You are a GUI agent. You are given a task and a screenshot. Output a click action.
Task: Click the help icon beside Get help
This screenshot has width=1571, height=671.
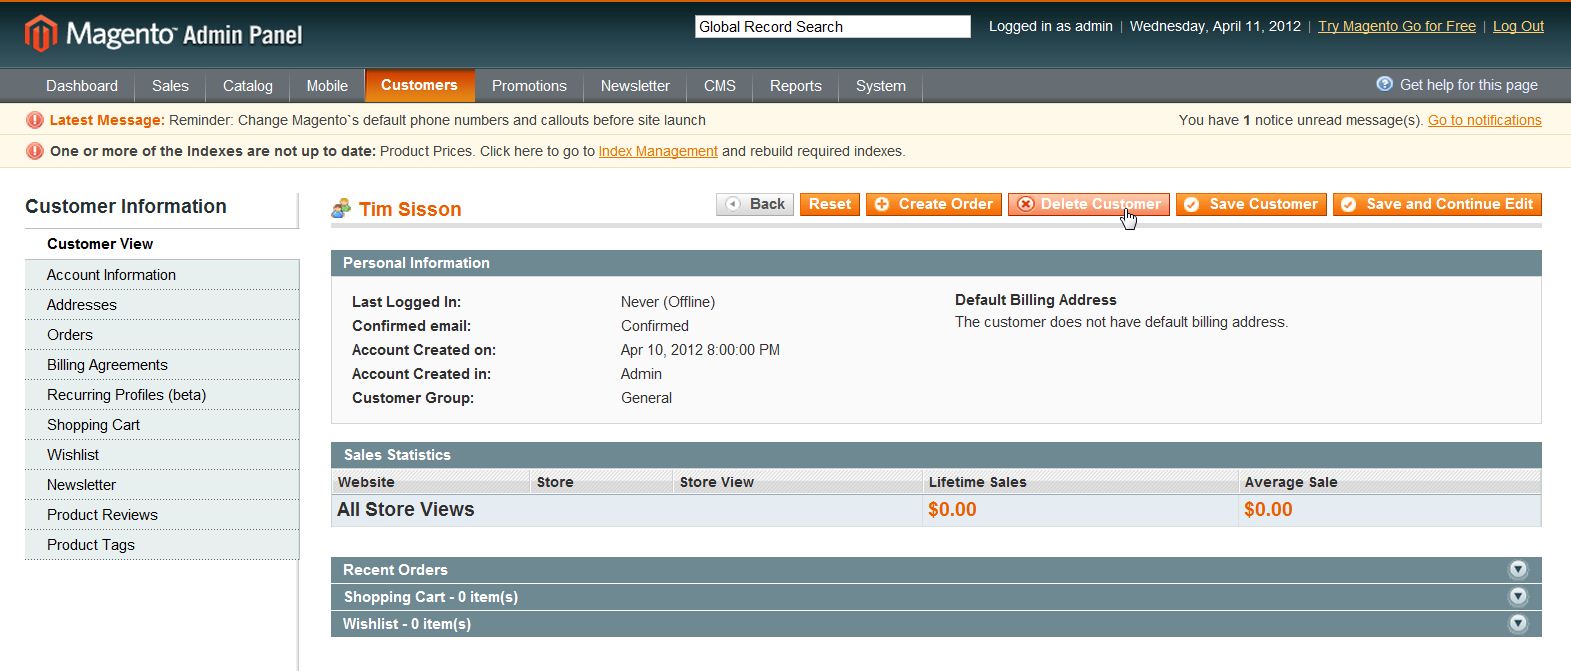click(1384, 84)
